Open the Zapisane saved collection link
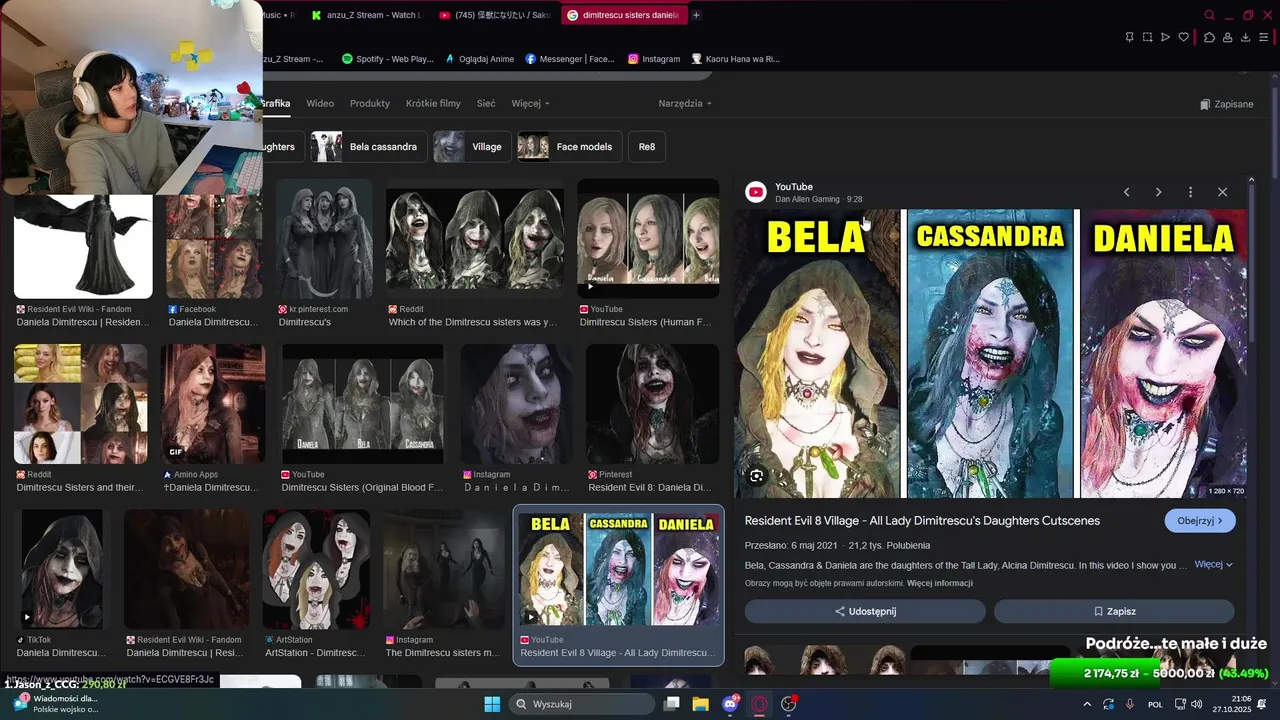 point(1226,104)
